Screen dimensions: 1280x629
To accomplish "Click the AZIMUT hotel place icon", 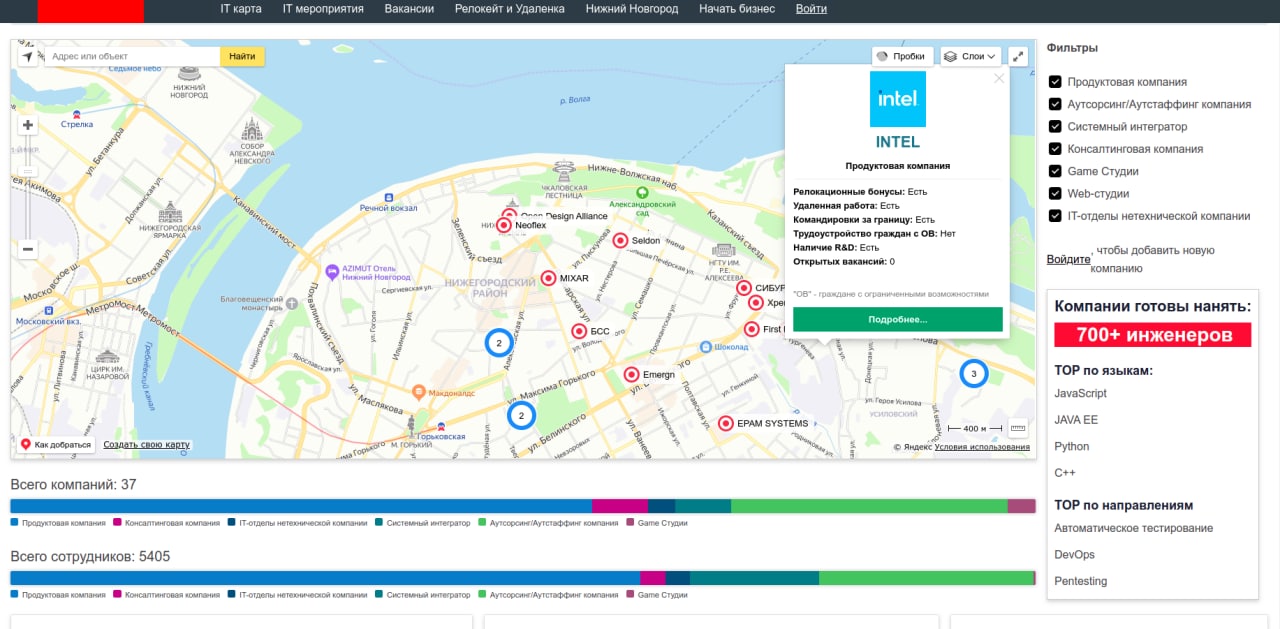I will pos(332,271).
